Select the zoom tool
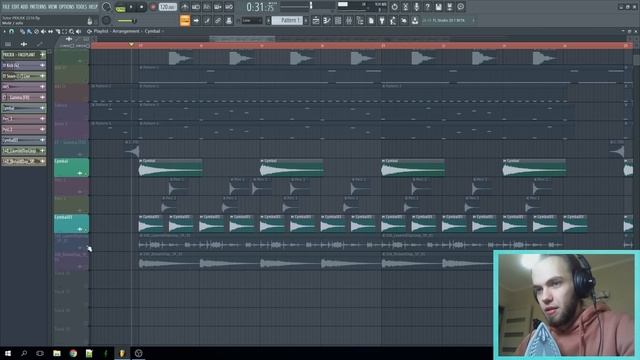This screenshot has height=360, width=640. pos(71,31)
